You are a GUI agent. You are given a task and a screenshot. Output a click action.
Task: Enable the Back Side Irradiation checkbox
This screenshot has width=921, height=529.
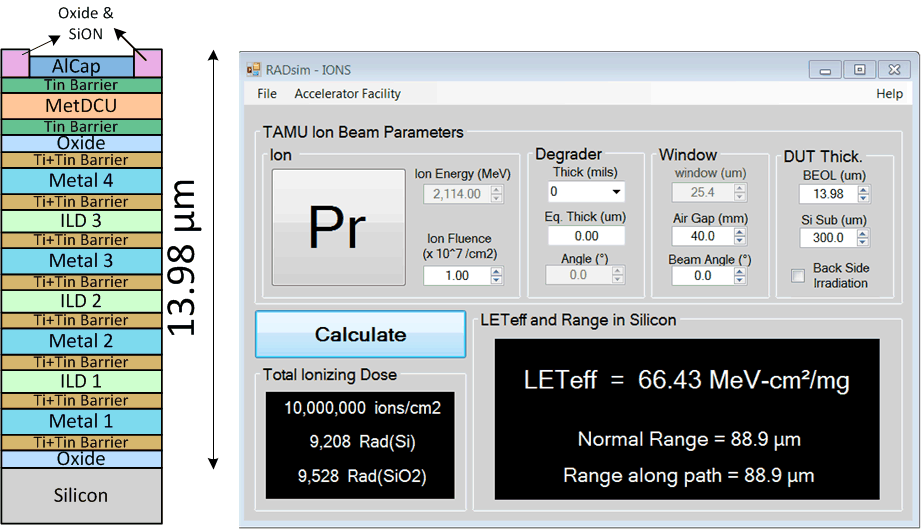pos(798,276)
